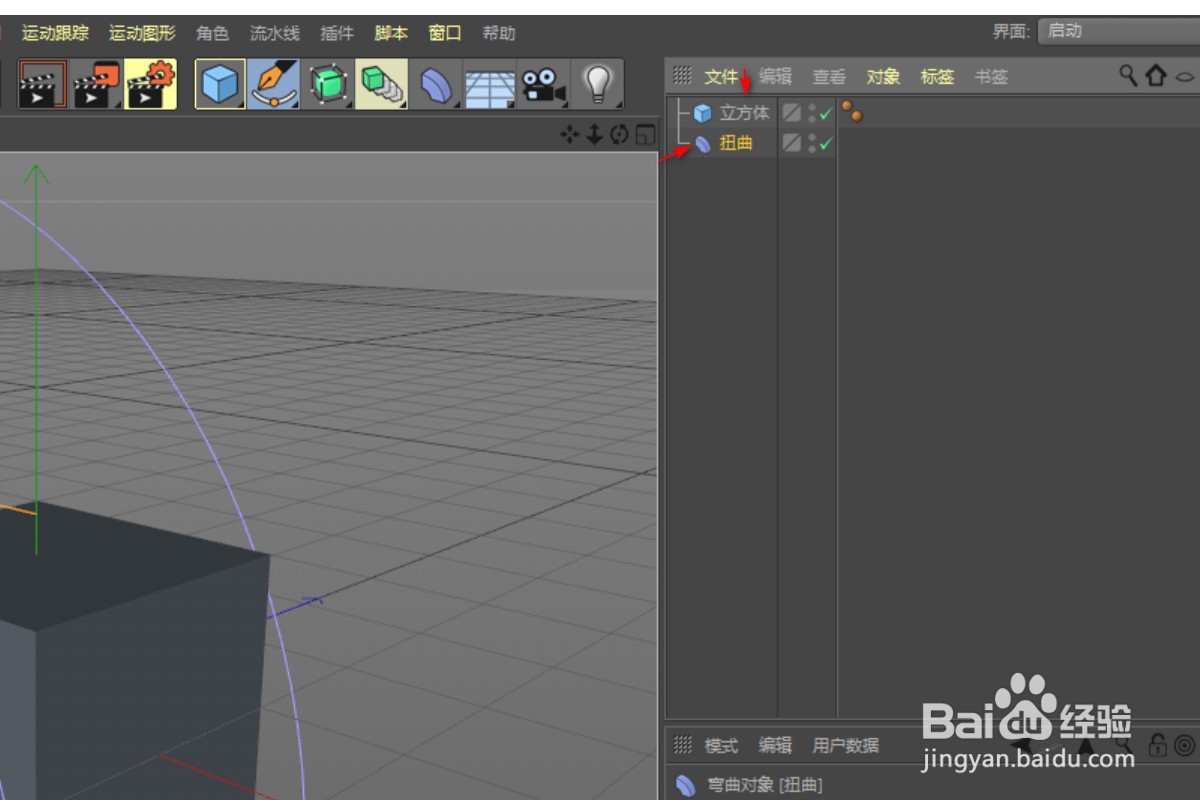The image size is (1200, 800).
Task: Open 运动图形 menu
Action: 142,33
